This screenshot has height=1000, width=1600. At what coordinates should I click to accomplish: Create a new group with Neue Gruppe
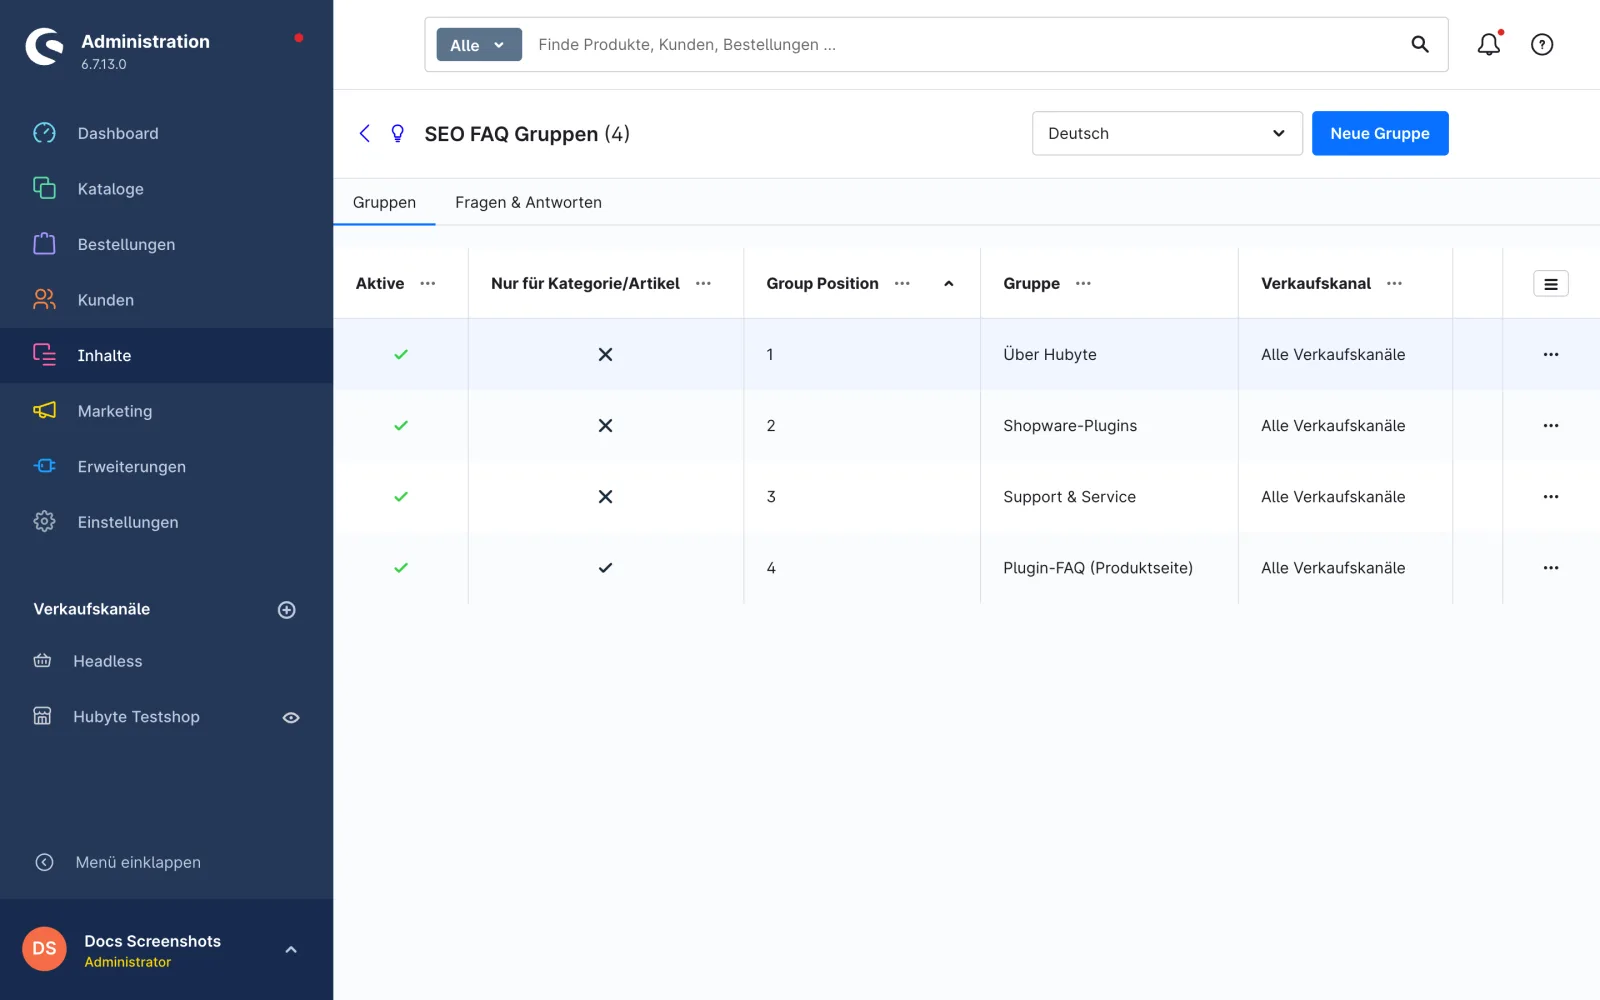(1380, 133)
